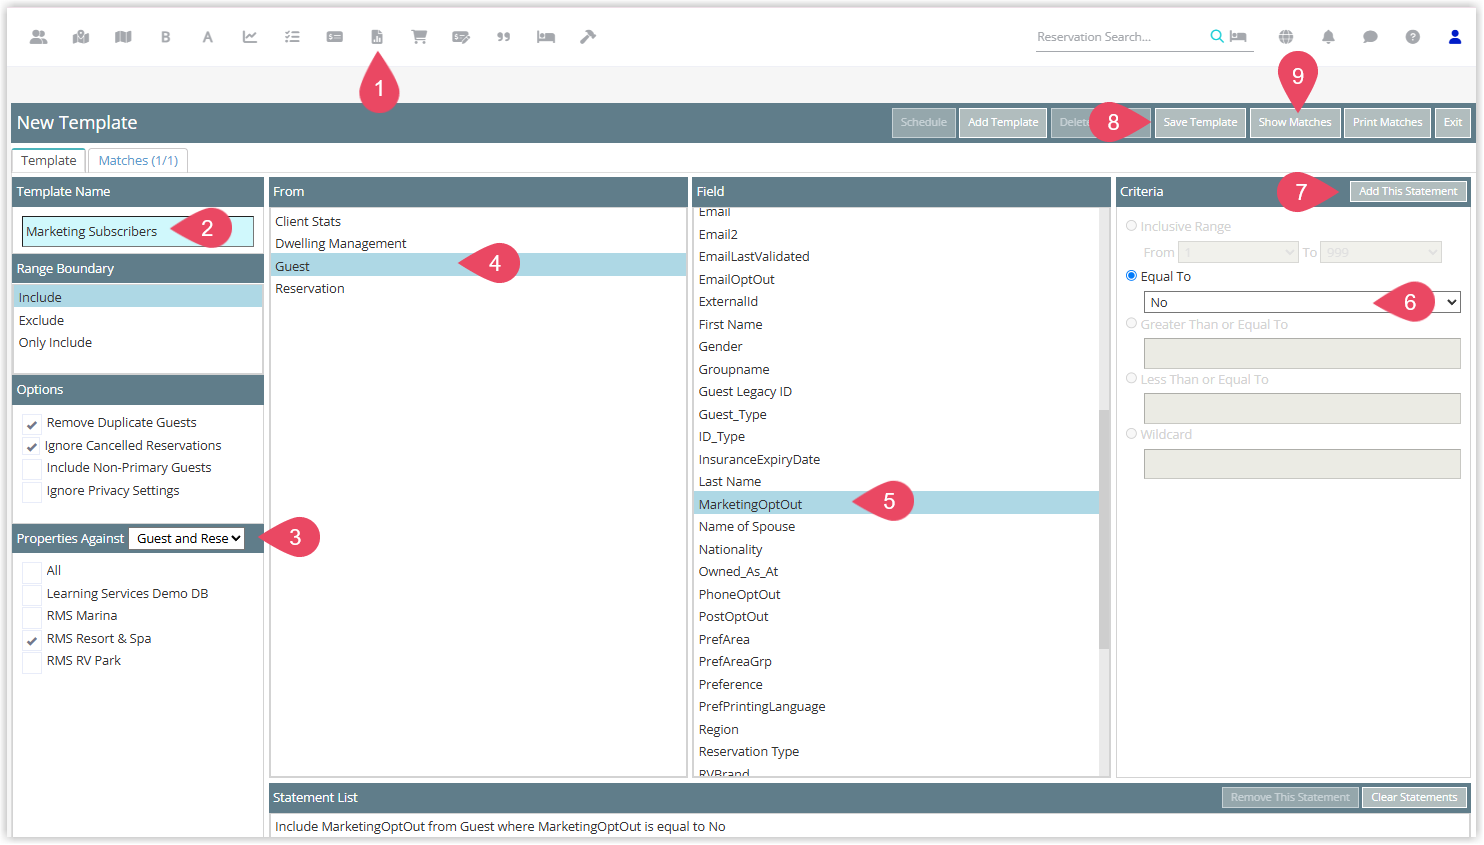Select the Include MarketingOptOut statement row
The width and height of the screenshot is (1484, 845).
tap(870, 826)
